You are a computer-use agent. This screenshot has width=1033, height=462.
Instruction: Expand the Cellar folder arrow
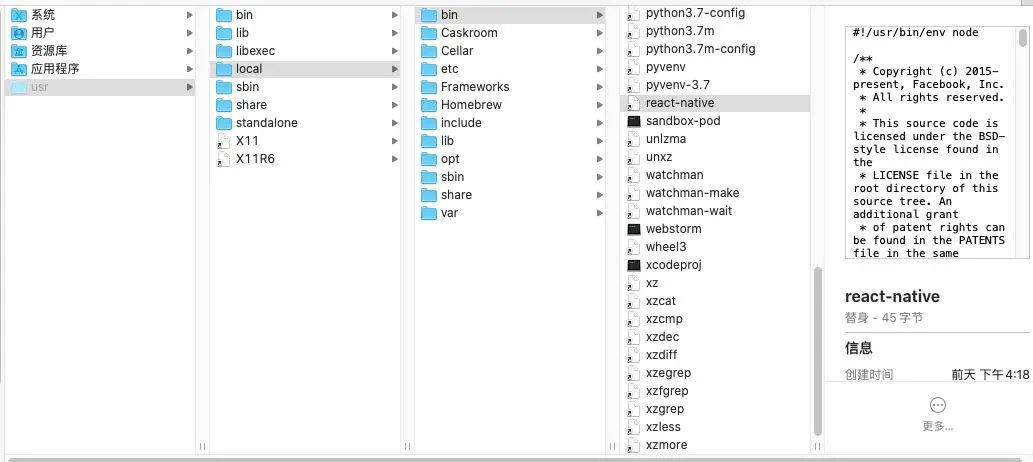point(600,51)
